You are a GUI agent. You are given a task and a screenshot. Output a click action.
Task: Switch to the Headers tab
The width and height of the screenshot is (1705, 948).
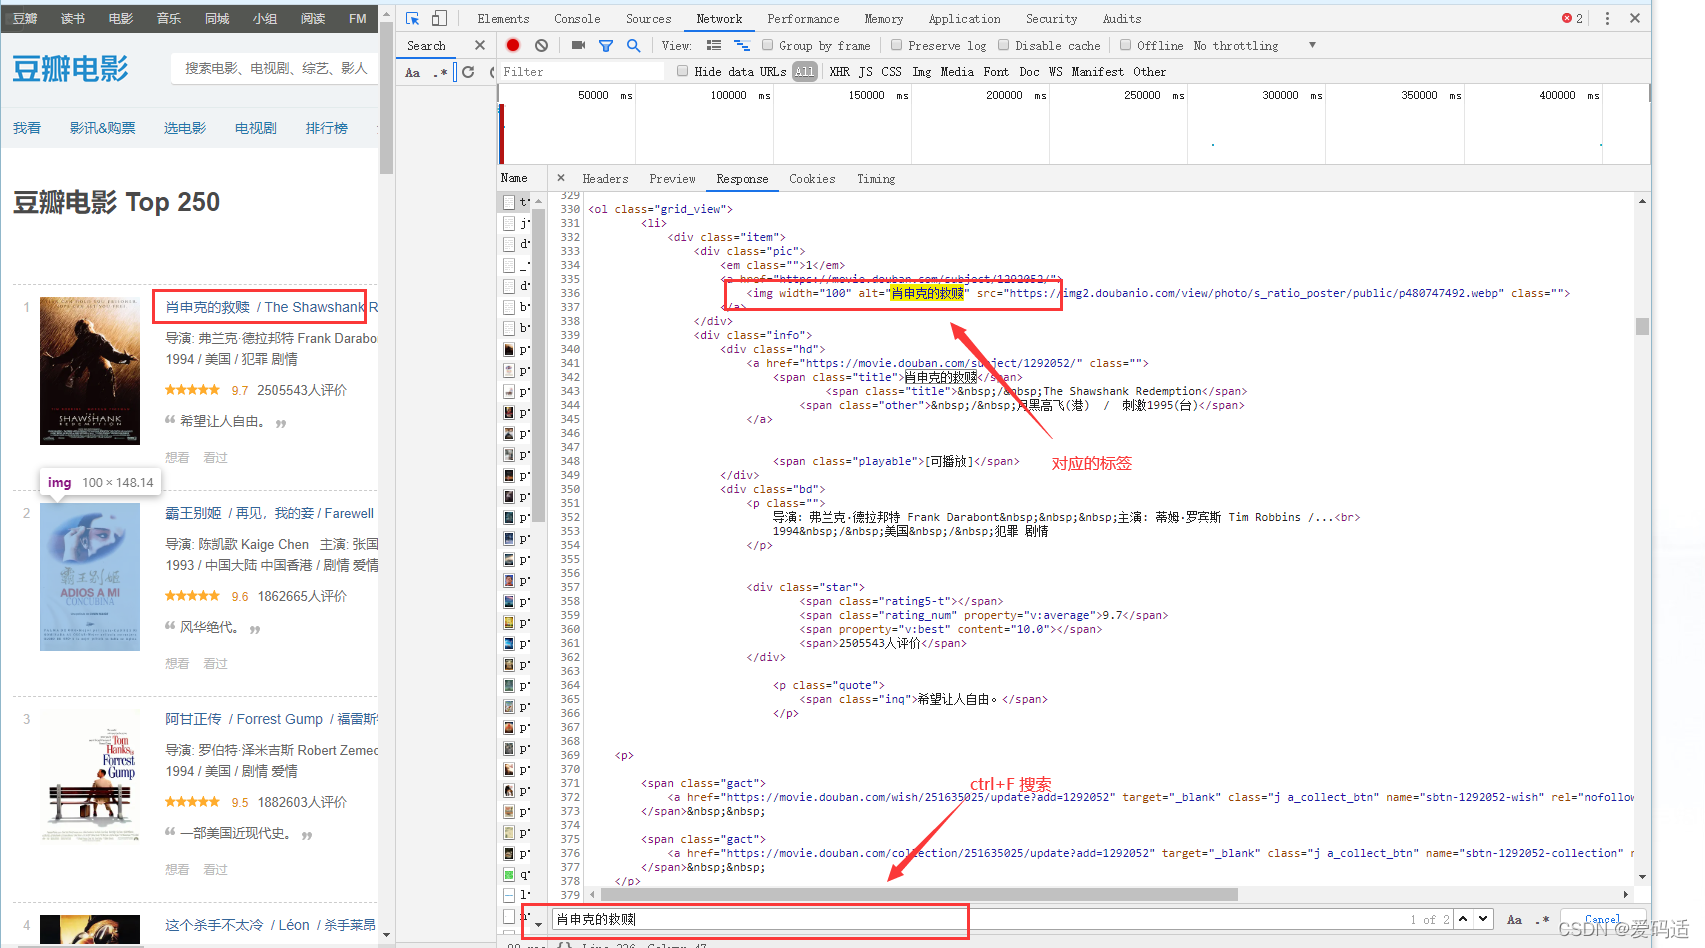605,179
